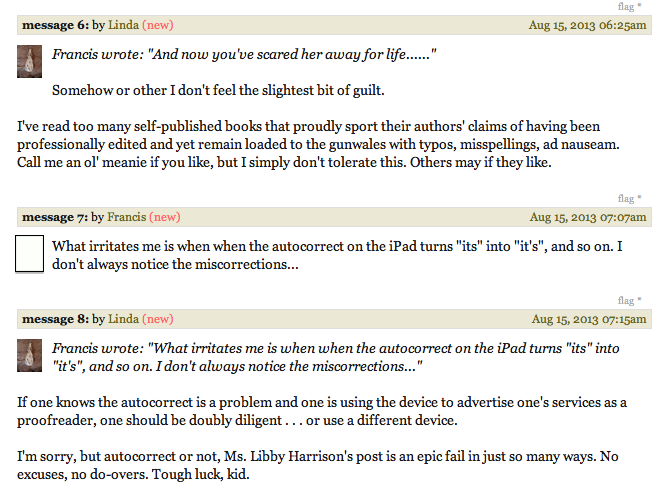Click the flag link above message 6
This screenshot has width=667, height=491.
[626, 6]
